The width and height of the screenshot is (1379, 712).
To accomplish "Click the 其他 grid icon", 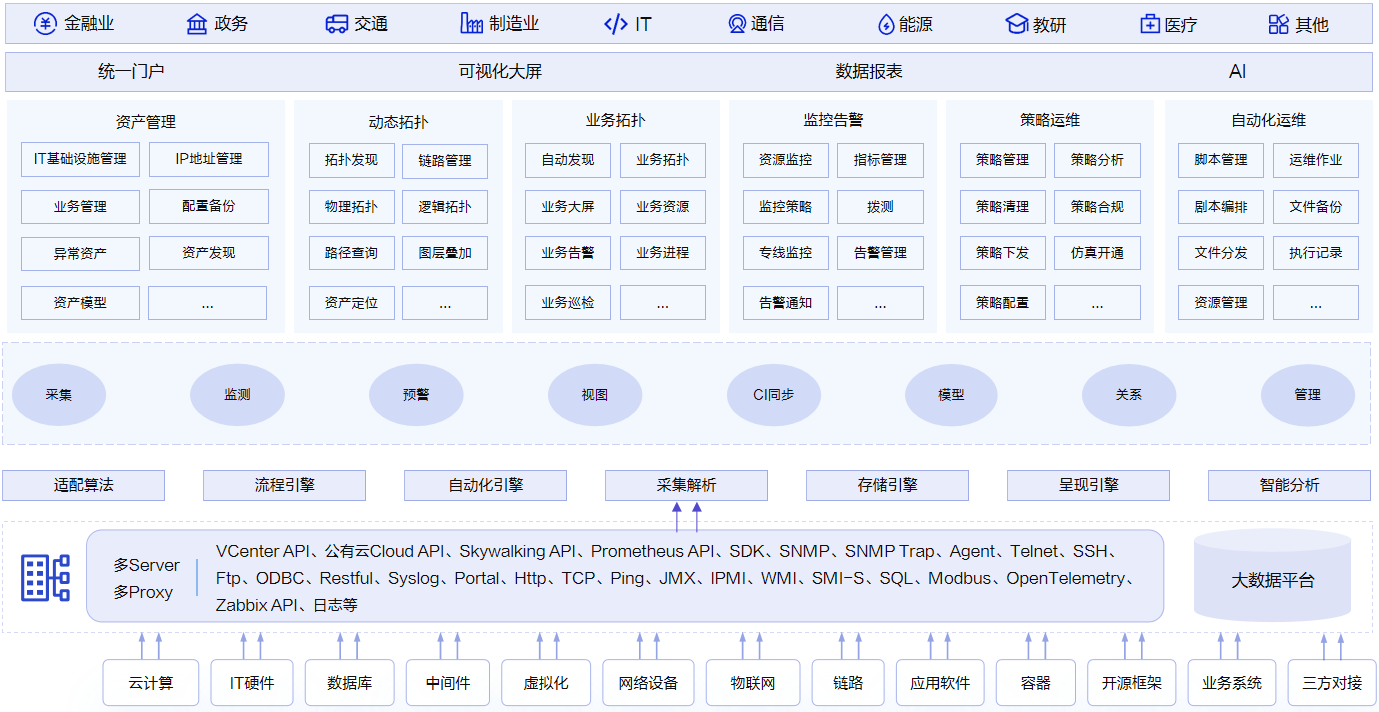I will pyautogui.click(x=1278, y=24).
